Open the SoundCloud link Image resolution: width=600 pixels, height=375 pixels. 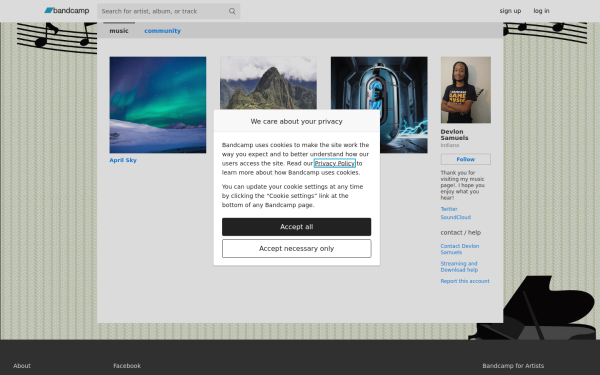coord(455,217)
